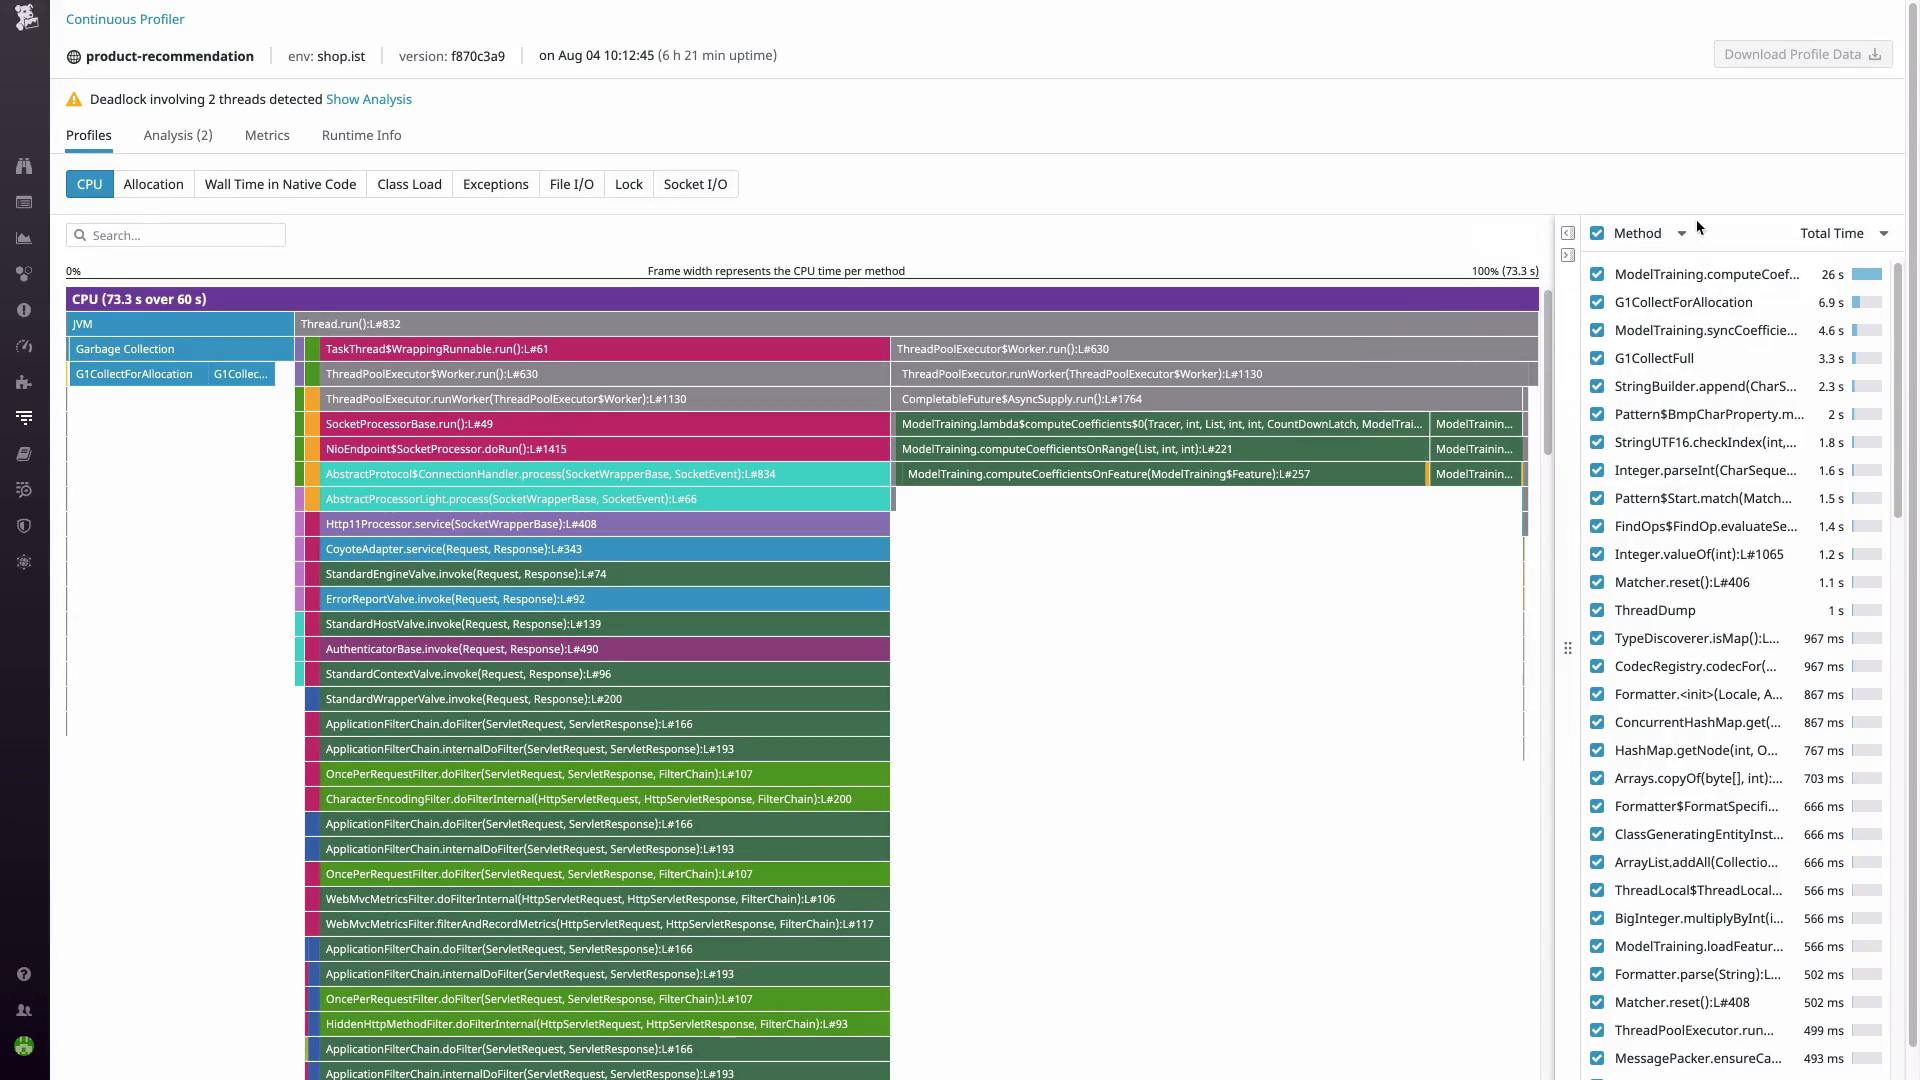Collapse the method panel with the left chevron

[x=1567, y=232]
